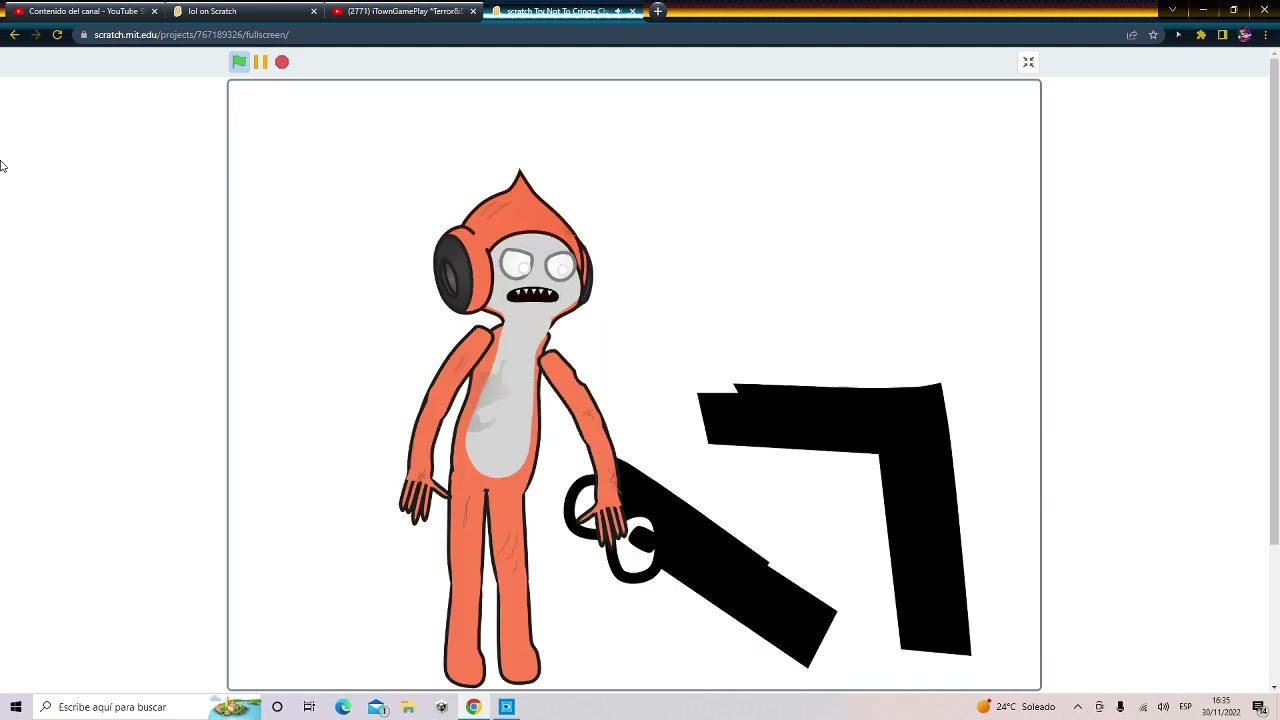
Task: Open the Mail app on the taskbar
Action: [377, 707]
